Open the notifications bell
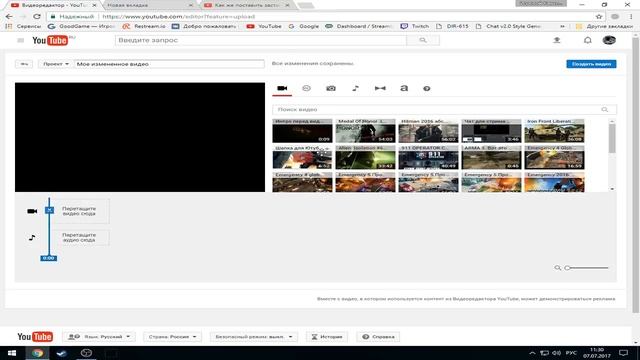Viewport: 640px width, 360px height. point(587,40)
